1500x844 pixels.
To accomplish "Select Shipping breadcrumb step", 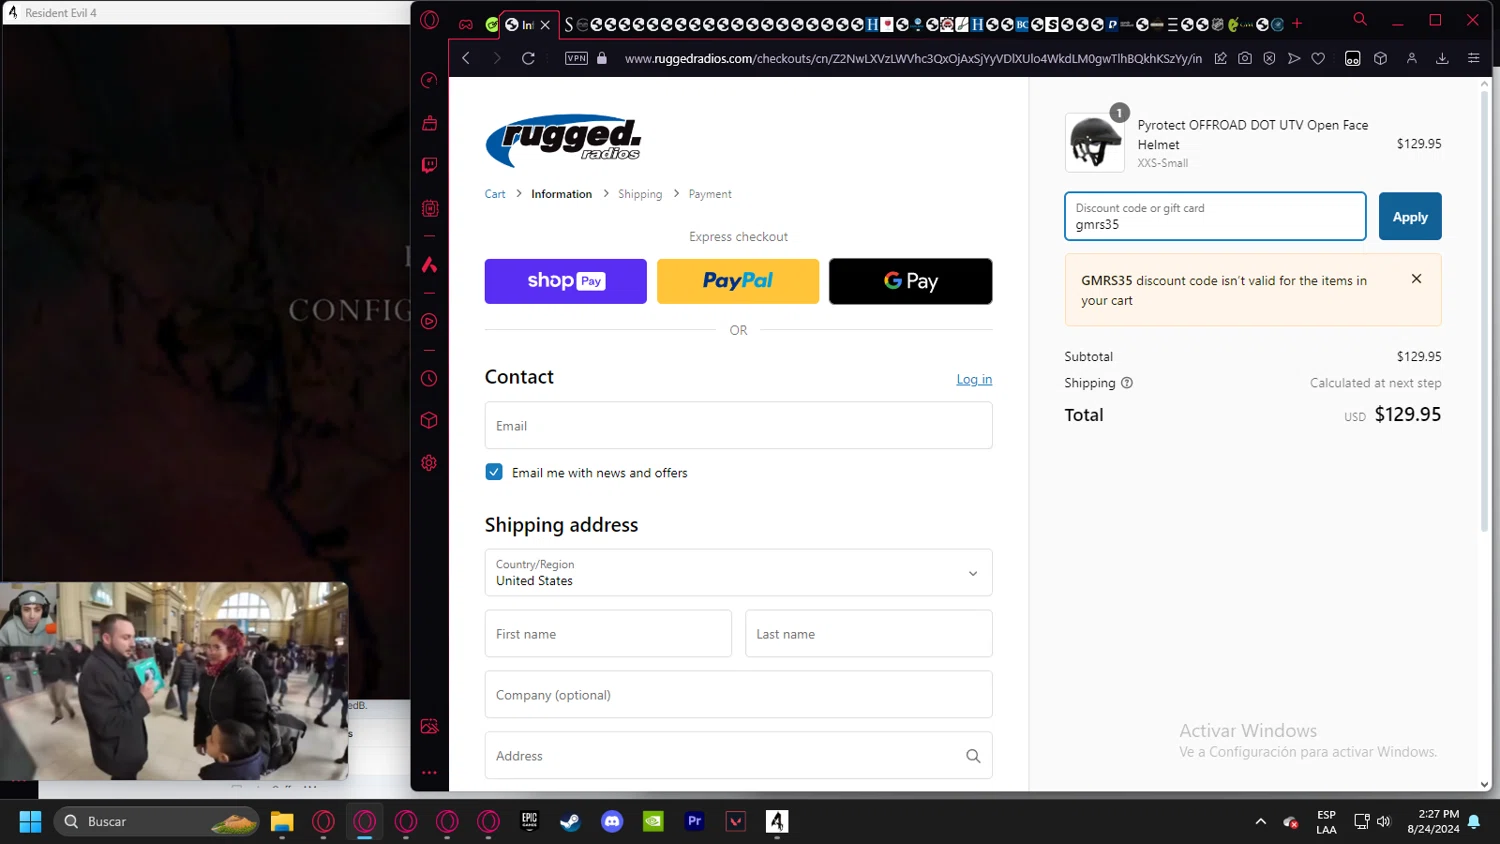I will point(640,194).
